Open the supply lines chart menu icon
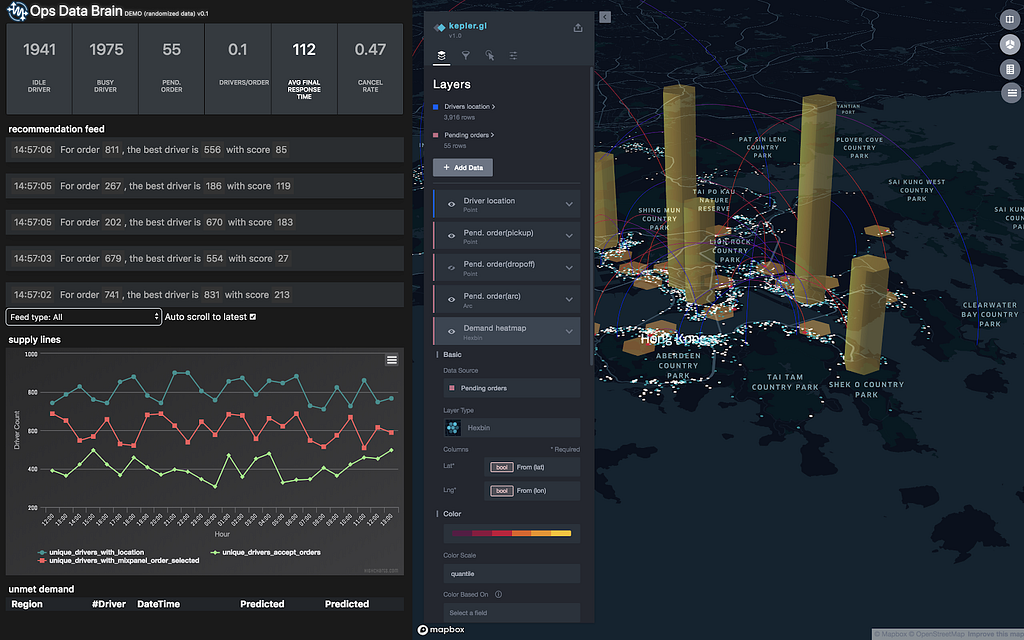1024x640 pixels. coord(392,360)
